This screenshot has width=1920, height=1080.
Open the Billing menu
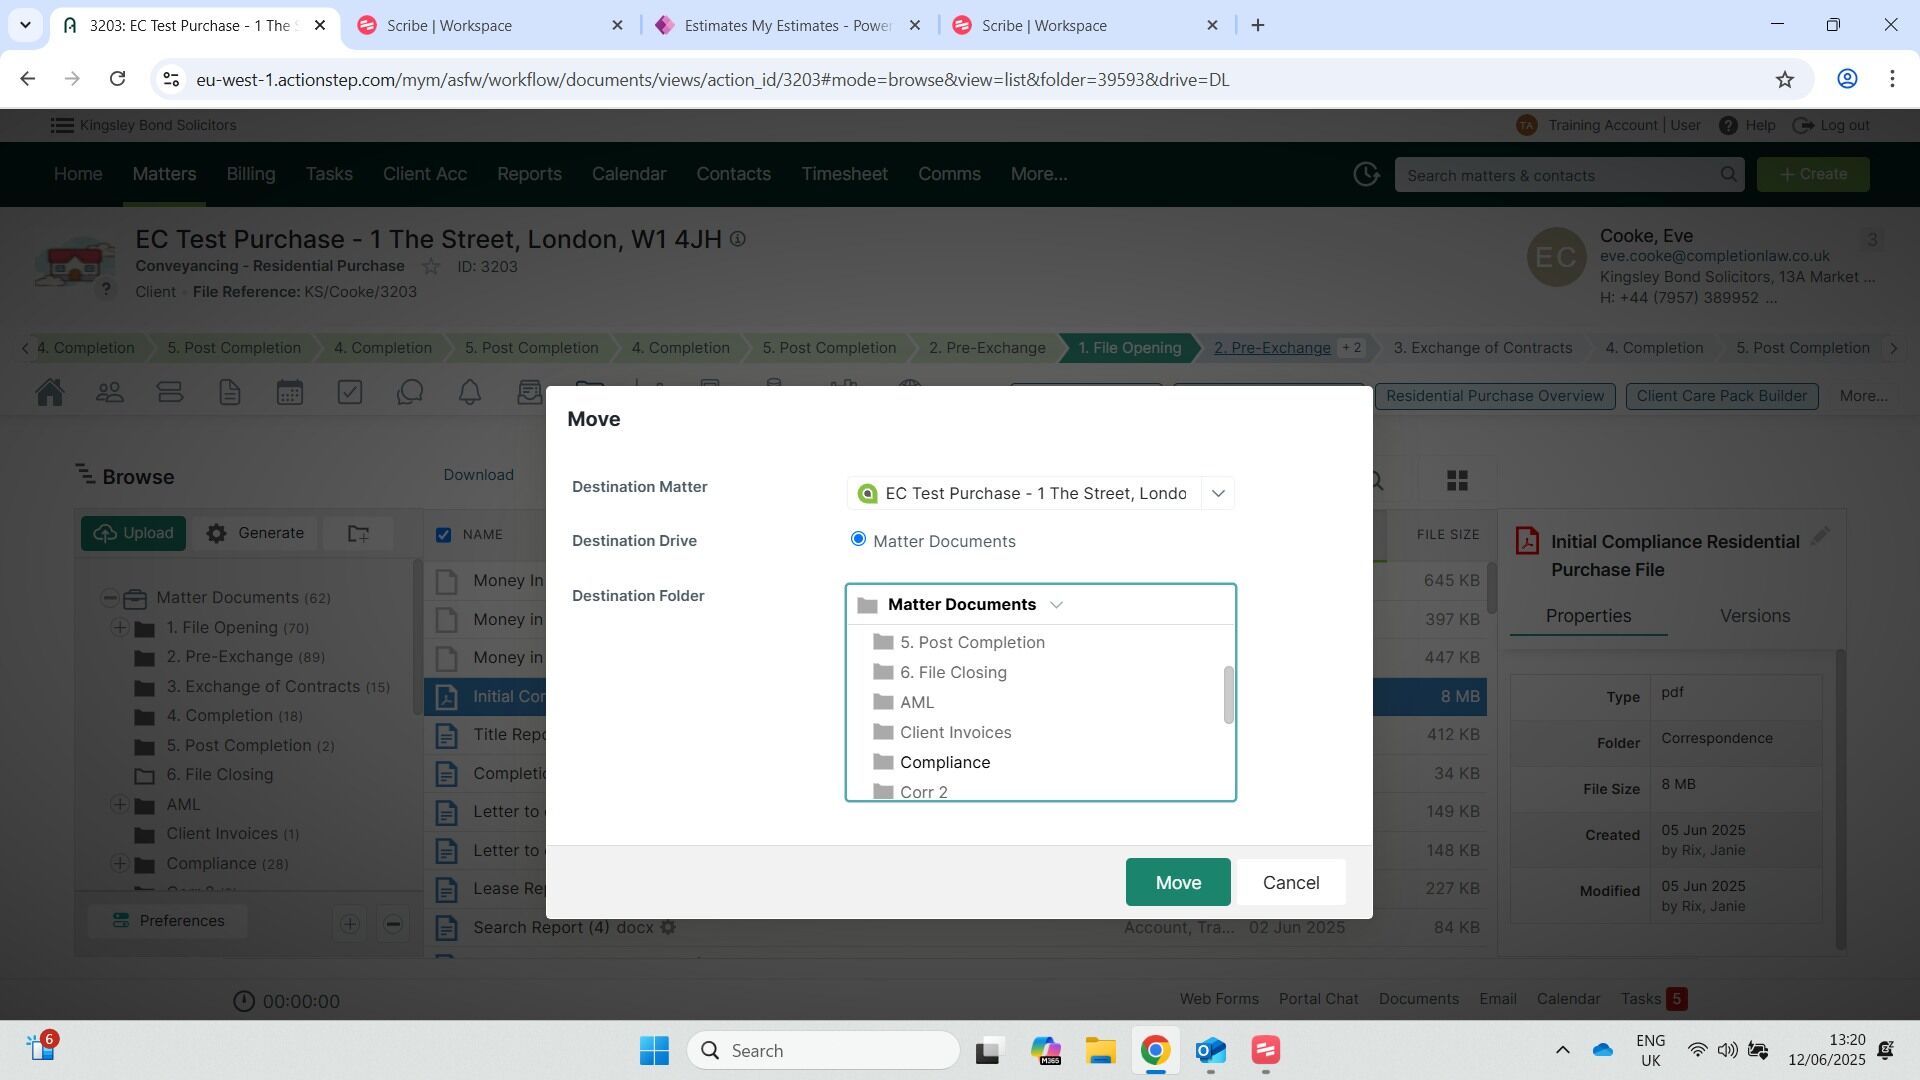pos(250,174)
